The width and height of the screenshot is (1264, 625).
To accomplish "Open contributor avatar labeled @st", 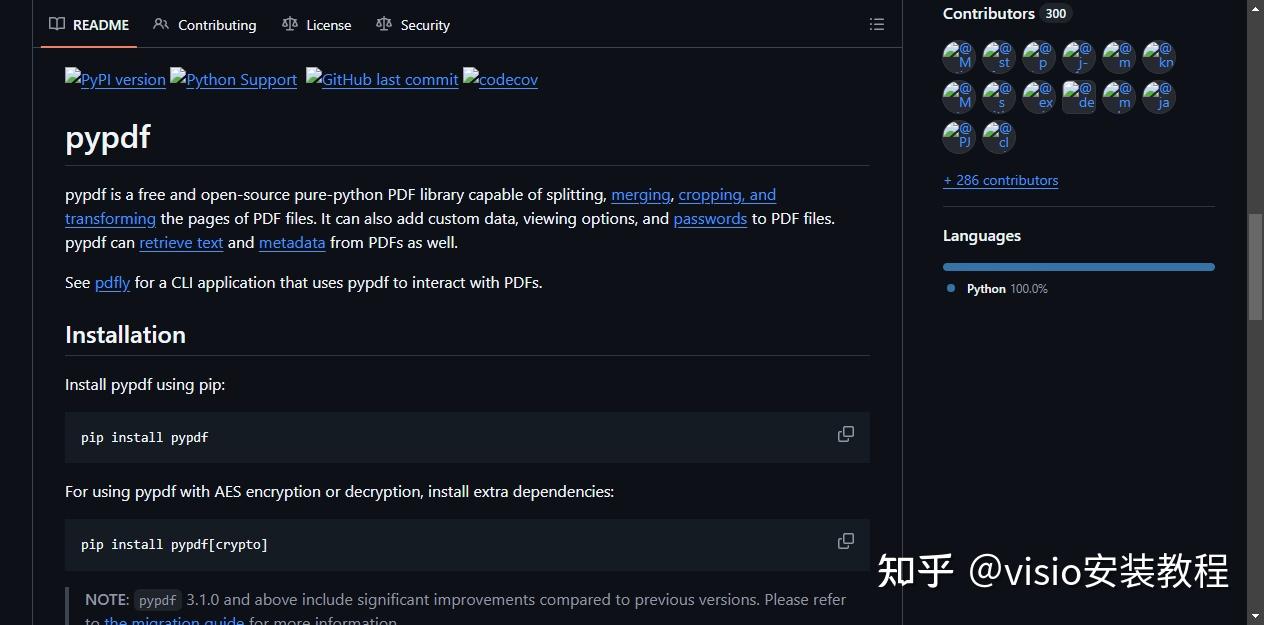I will point(999,57).
